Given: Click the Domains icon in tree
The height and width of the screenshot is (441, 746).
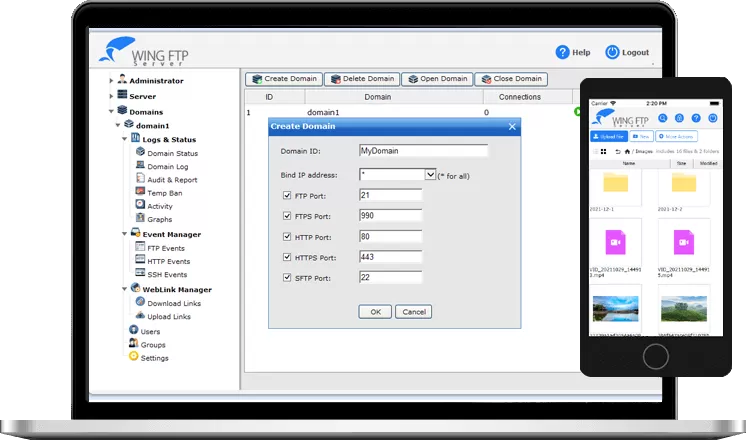Looking at the screenshot, I should pyautogui.click(x=122, y=110).
